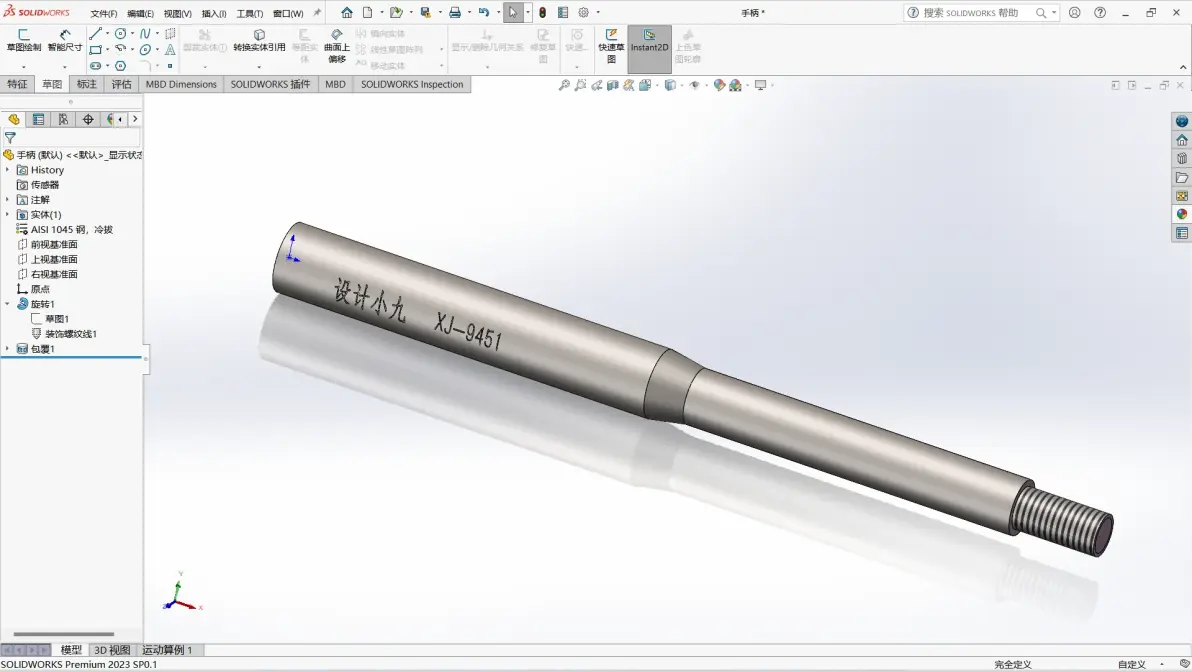The image size is (1192, 671).
Task: Select the Straight Slot tool
Action: click(x=95, y=66)
